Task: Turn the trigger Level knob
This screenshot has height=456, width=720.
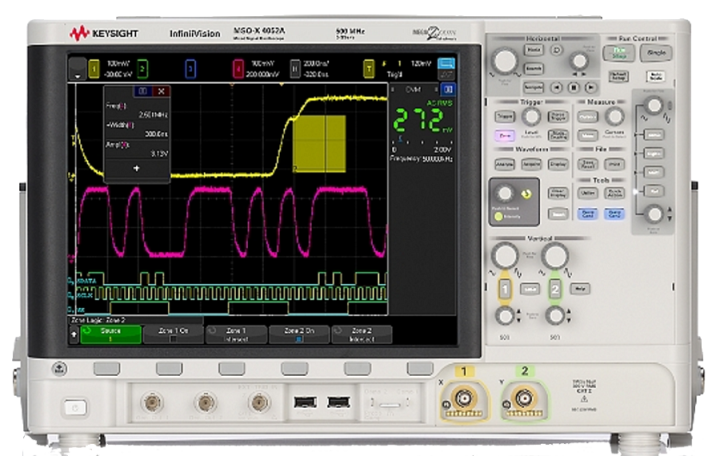Action: click(x=531, y=117)
